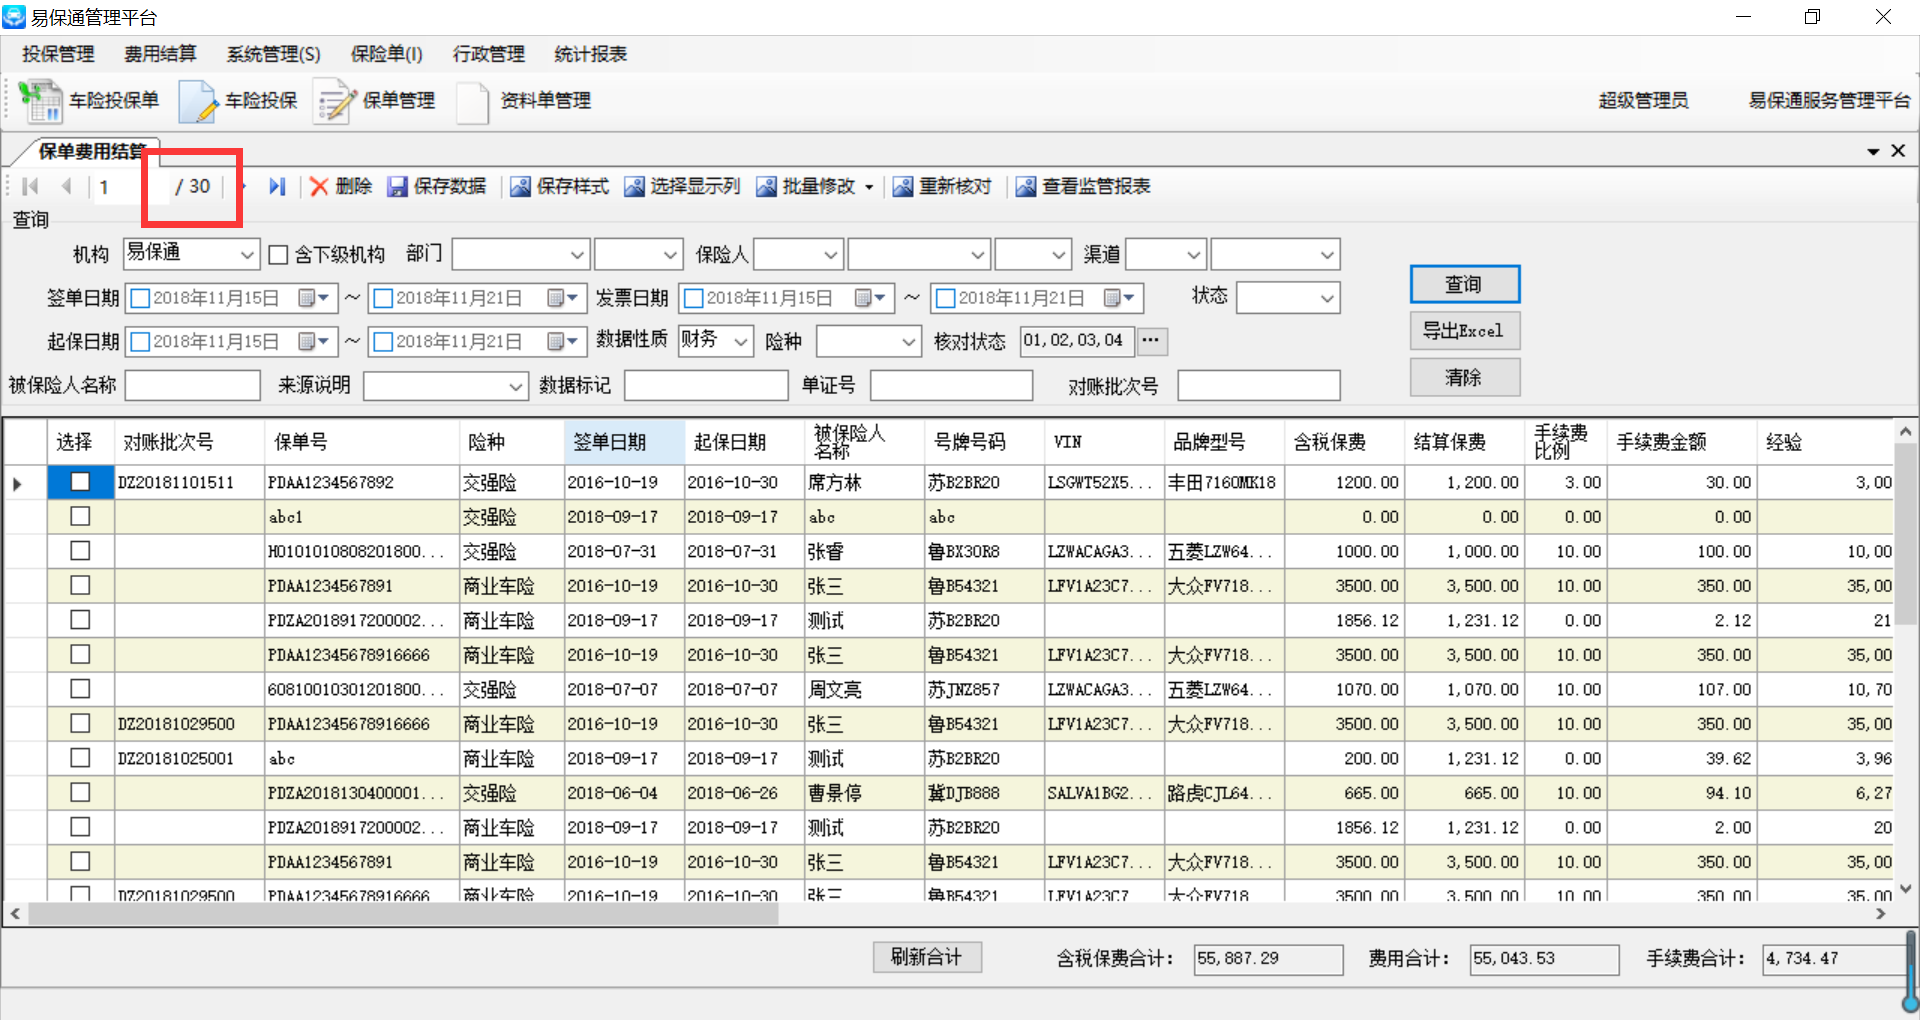Open the 车险投保单 toolbar icon

[x=41, y=101]
